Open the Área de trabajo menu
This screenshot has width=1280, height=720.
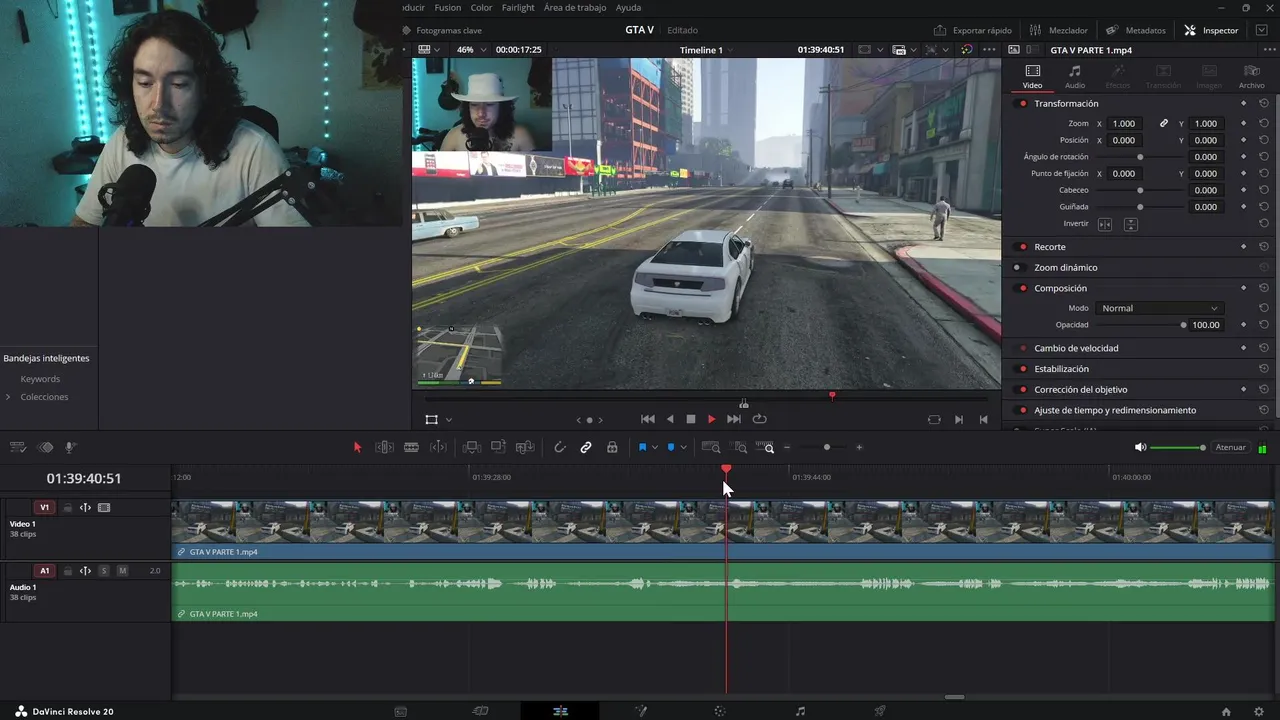(x=575, y=7)
